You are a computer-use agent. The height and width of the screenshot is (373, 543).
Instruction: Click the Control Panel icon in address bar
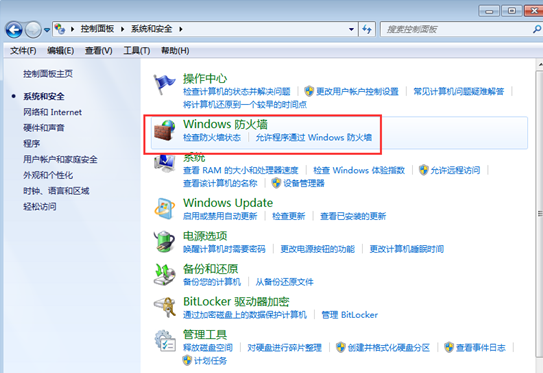click(60, 29)
